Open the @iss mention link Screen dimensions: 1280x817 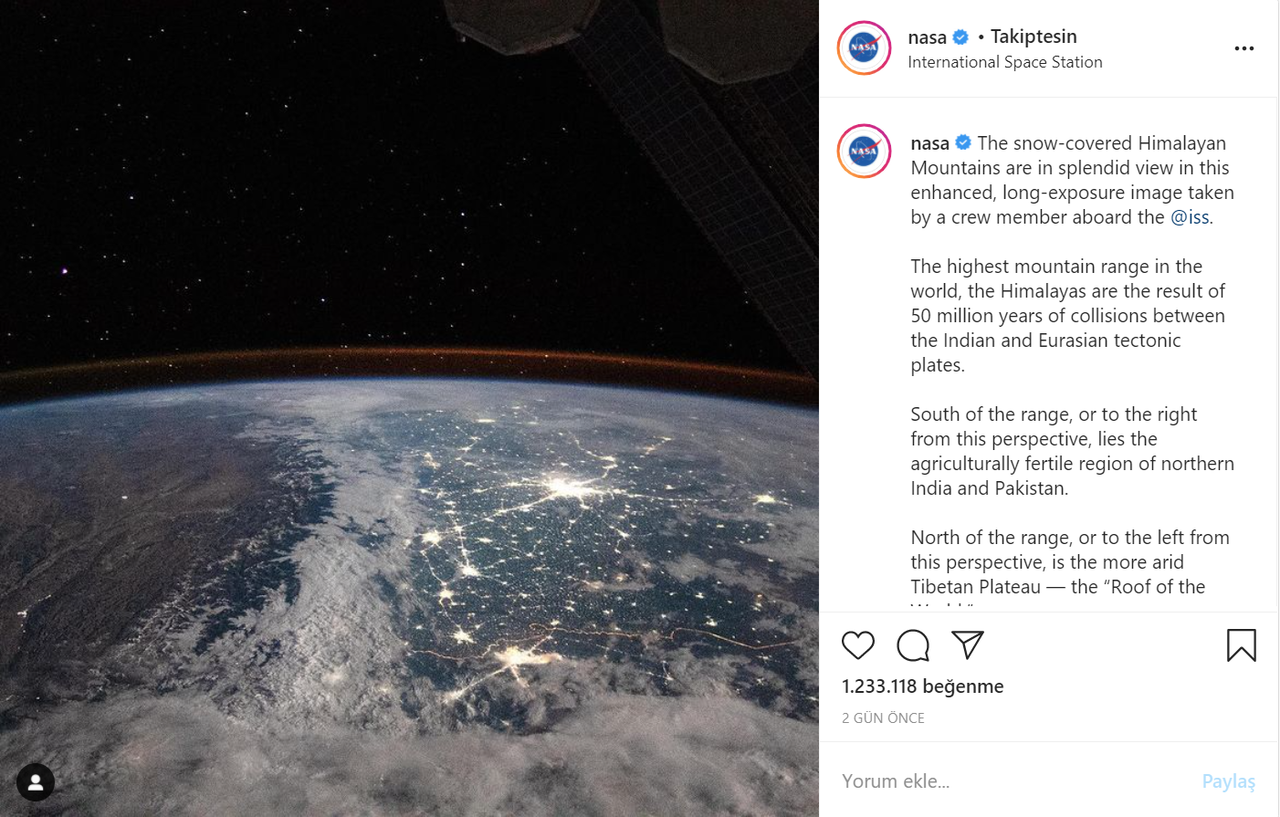[1189, 217]
